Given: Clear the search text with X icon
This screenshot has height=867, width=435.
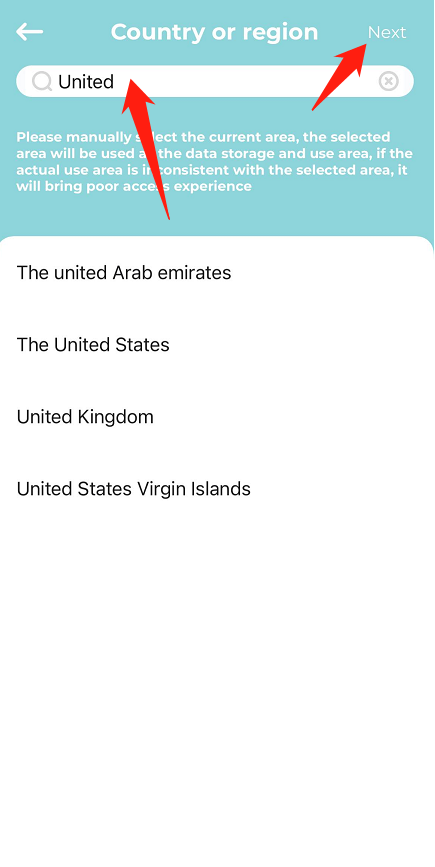Looking at the screenshot, I should (389, 82).
